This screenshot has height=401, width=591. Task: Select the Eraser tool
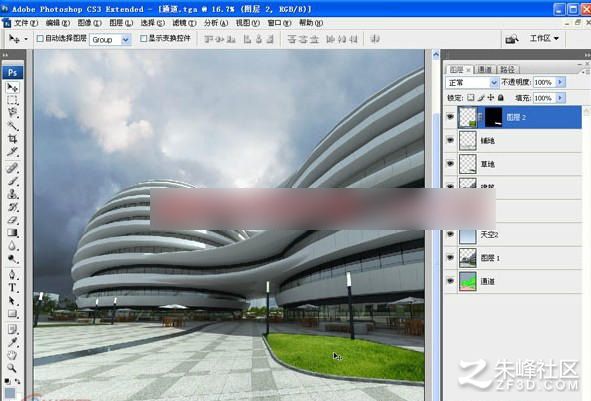[12, 220]
